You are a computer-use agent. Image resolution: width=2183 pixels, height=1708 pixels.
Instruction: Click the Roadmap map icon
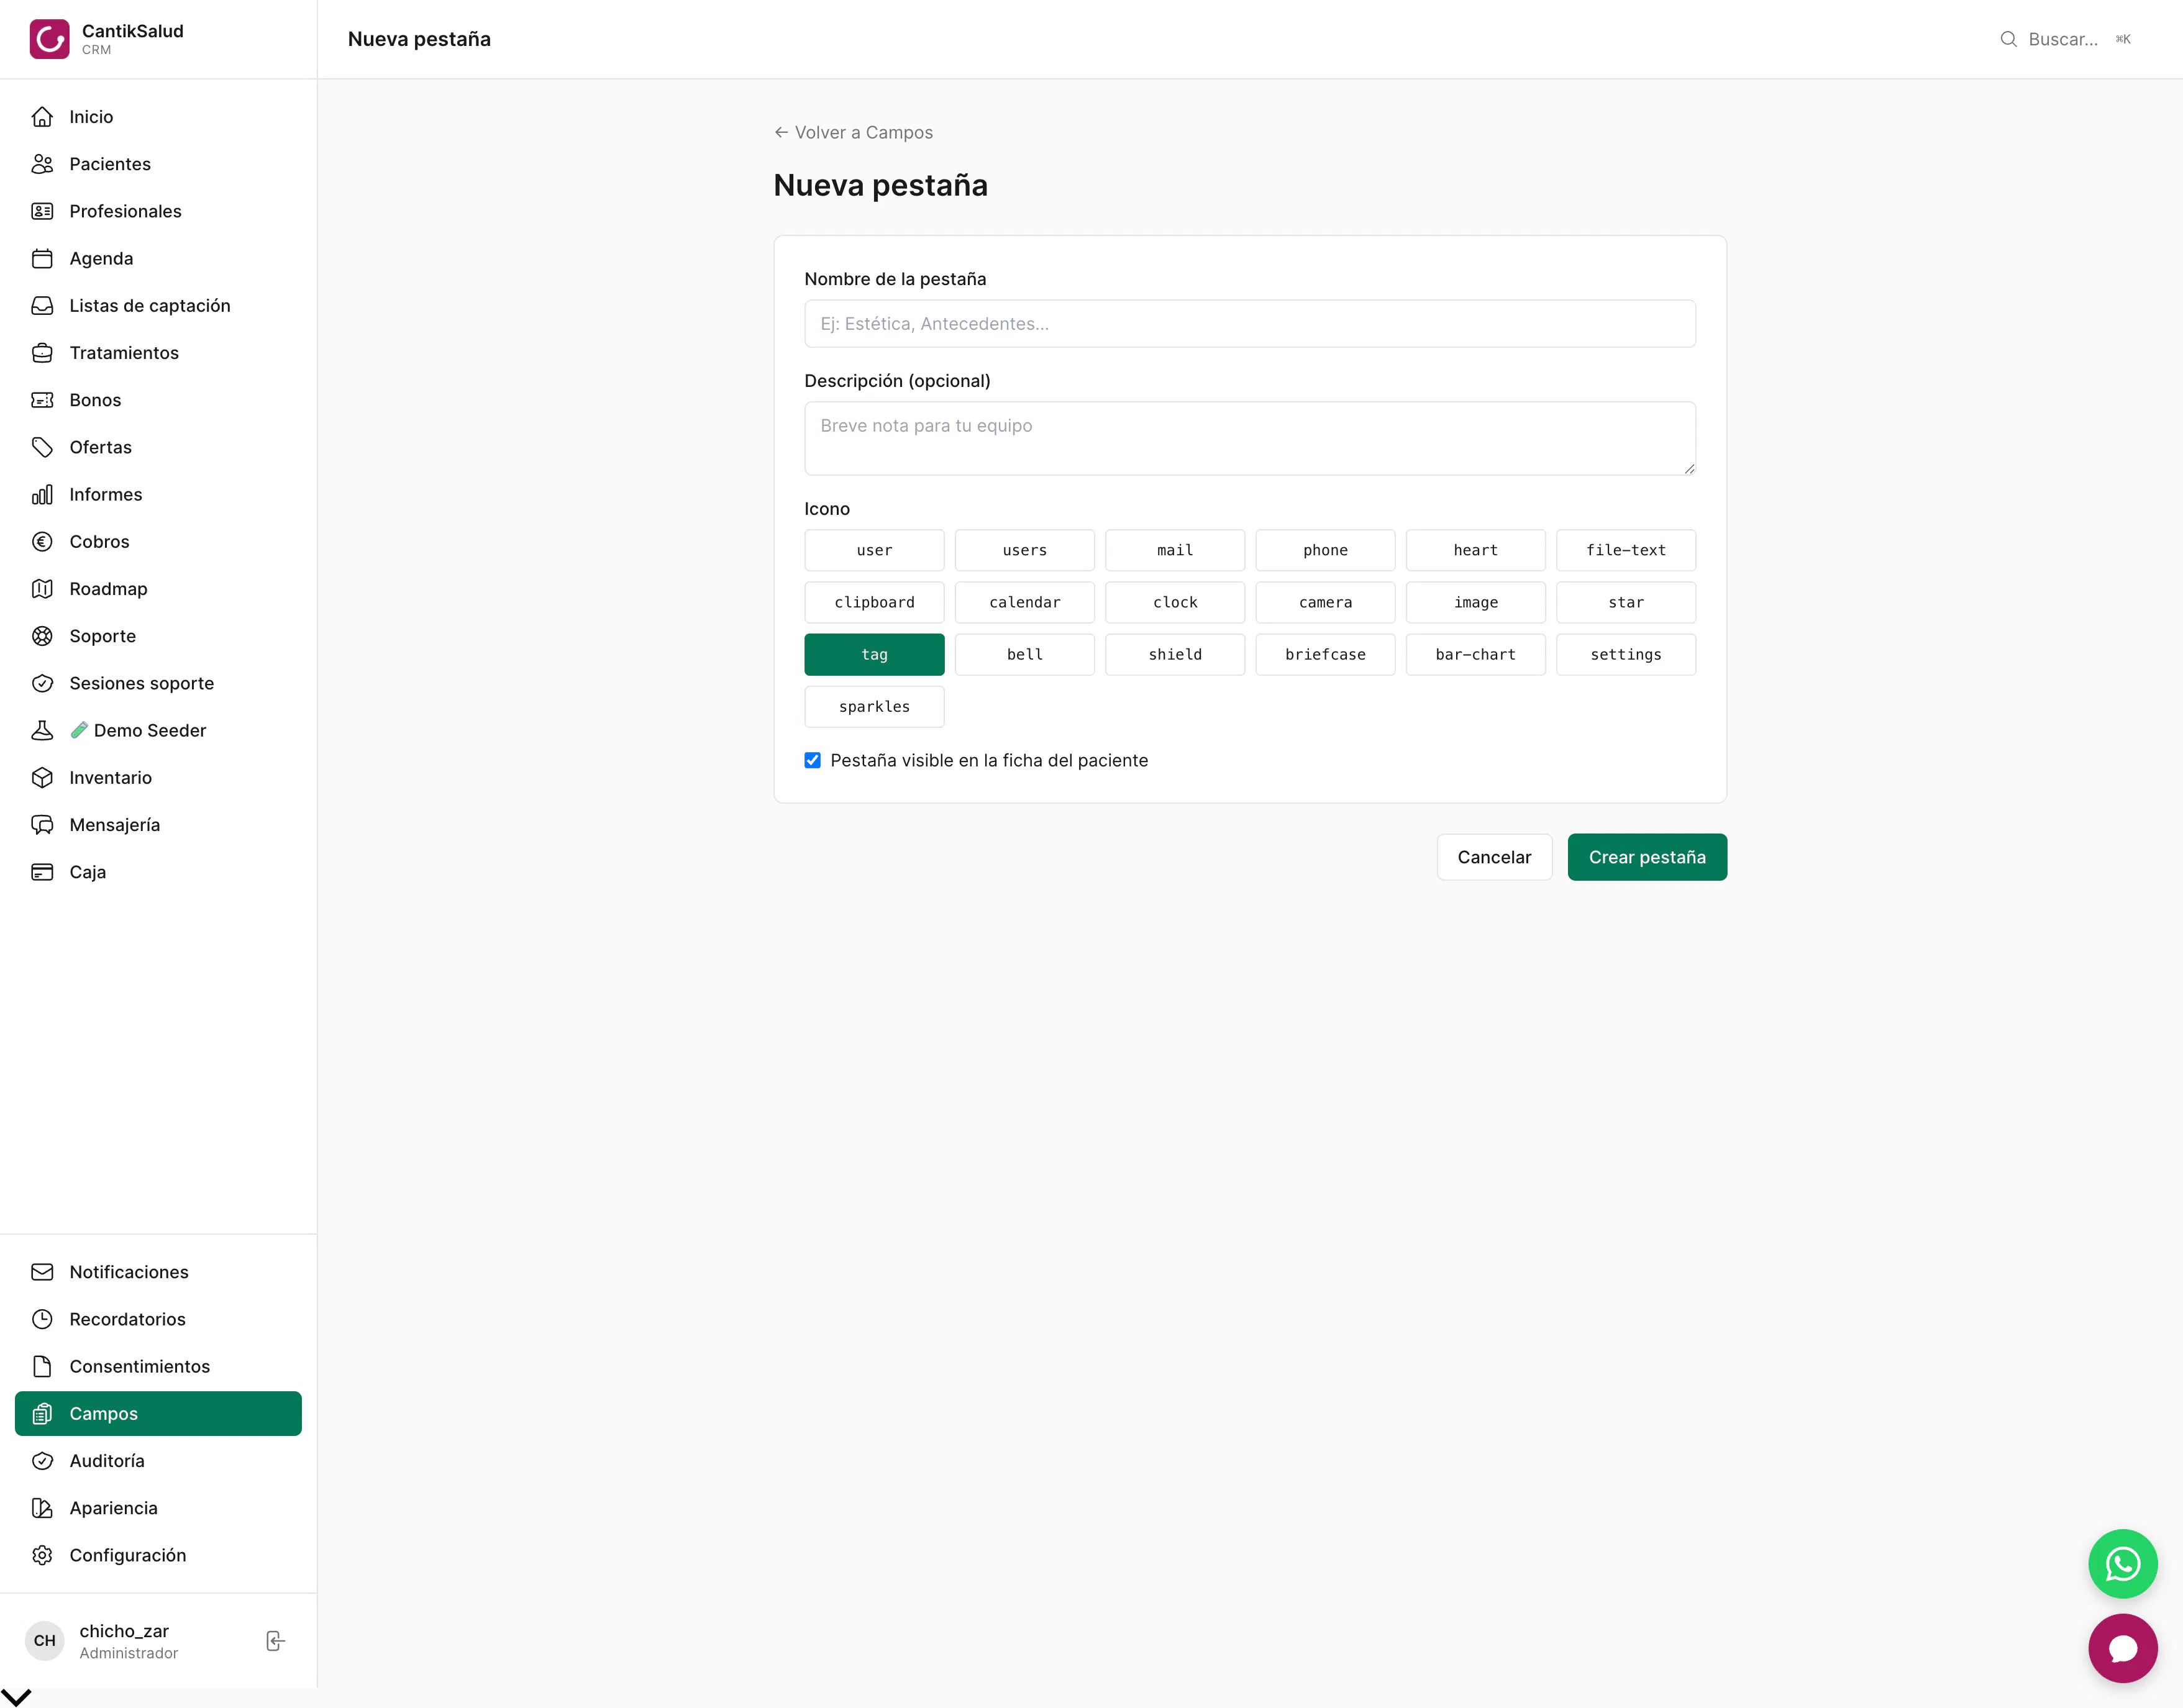coord(42,589)
